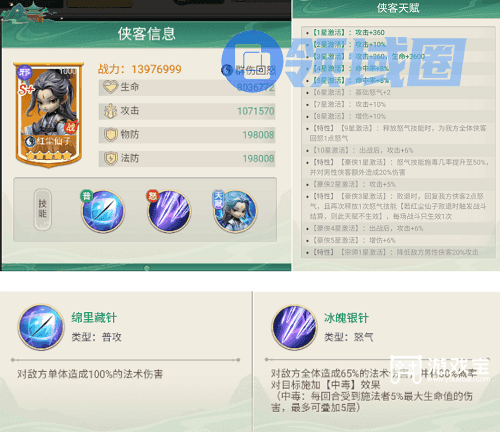The image size is (500, 432).
Task: Click the 技能 vertical label button
Action: pos(42,209)
